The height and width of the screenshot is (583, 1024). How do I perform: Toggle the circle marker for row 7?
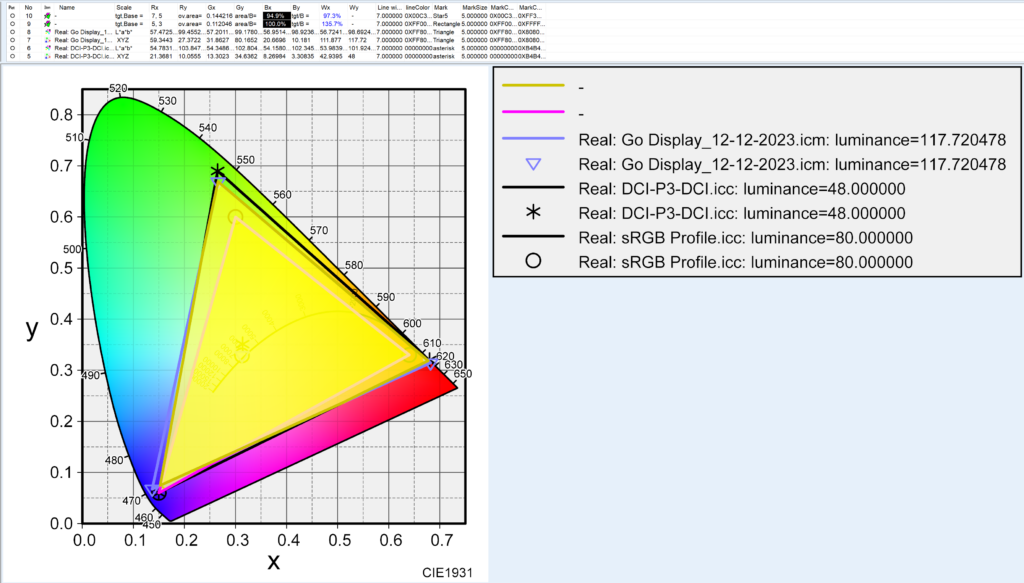[12, 40]
